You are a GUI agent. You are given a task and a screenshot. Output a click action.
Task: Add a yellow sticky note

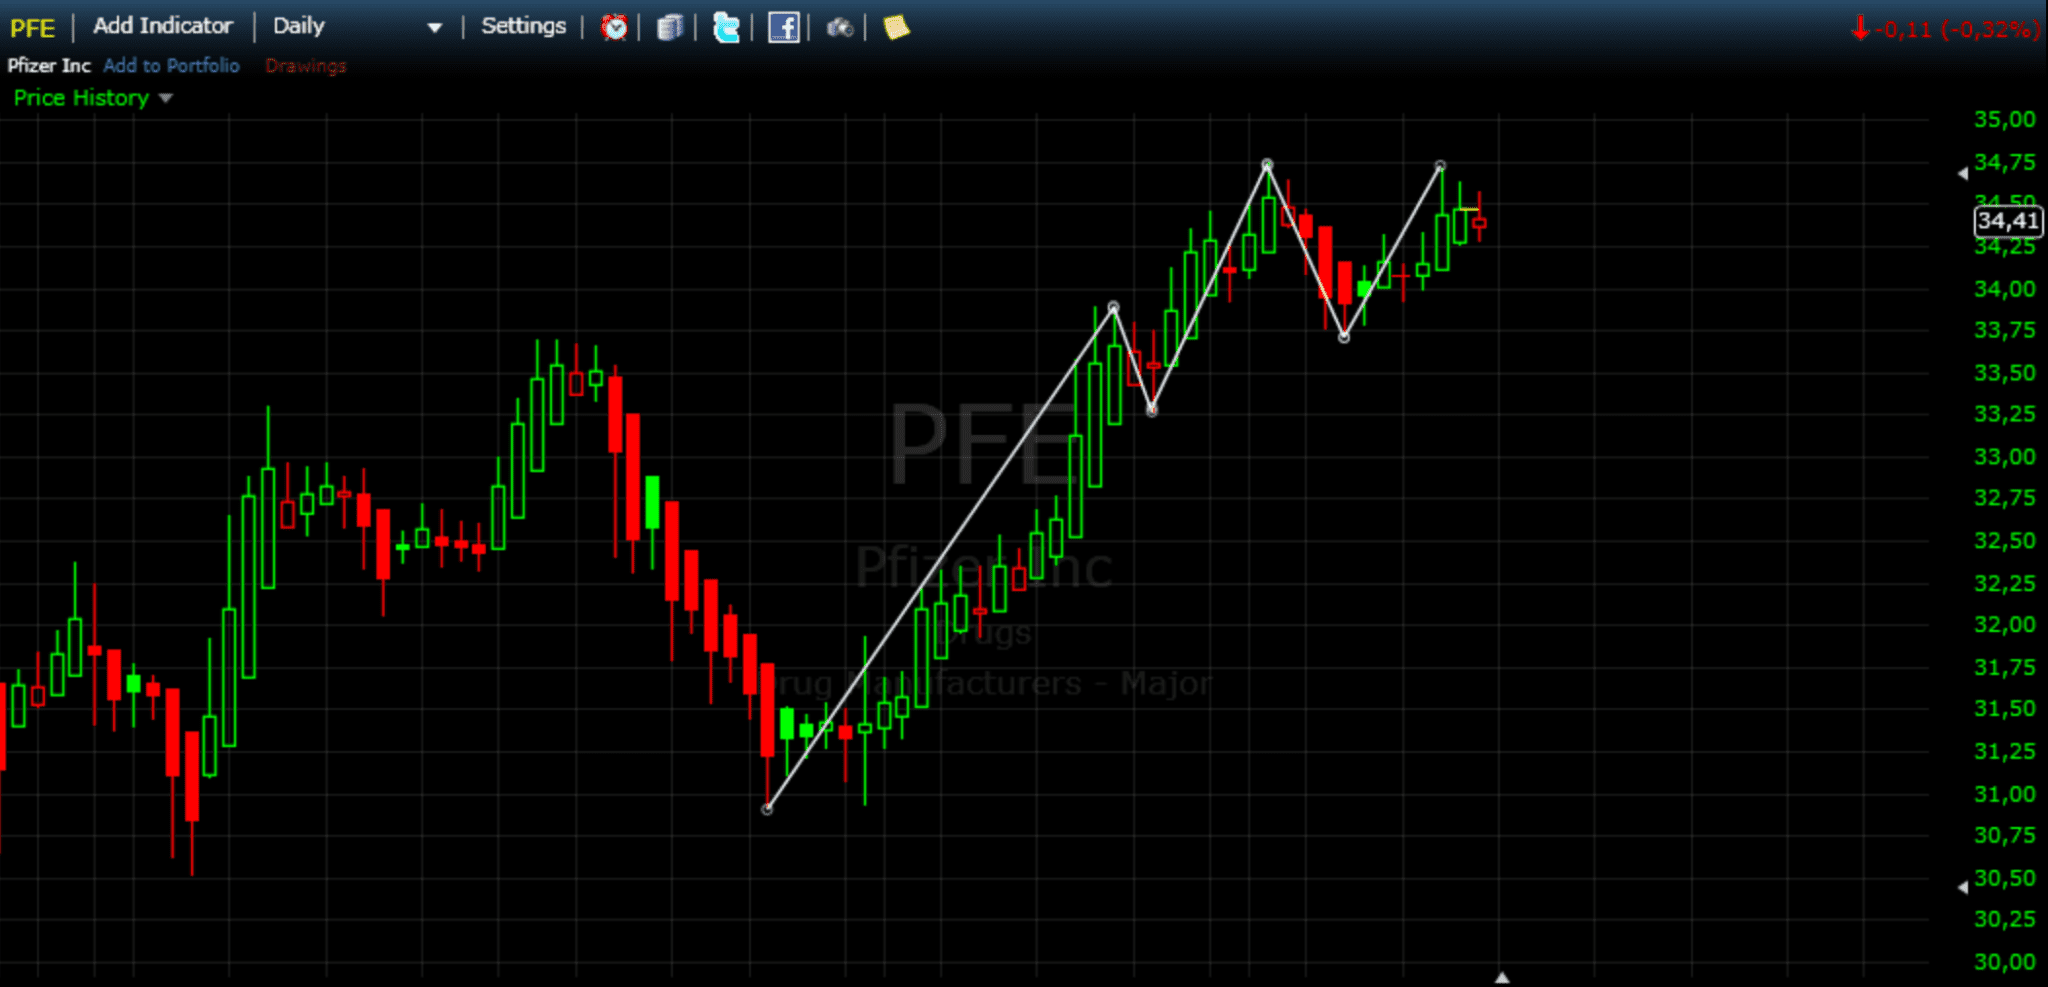point(896,27)
